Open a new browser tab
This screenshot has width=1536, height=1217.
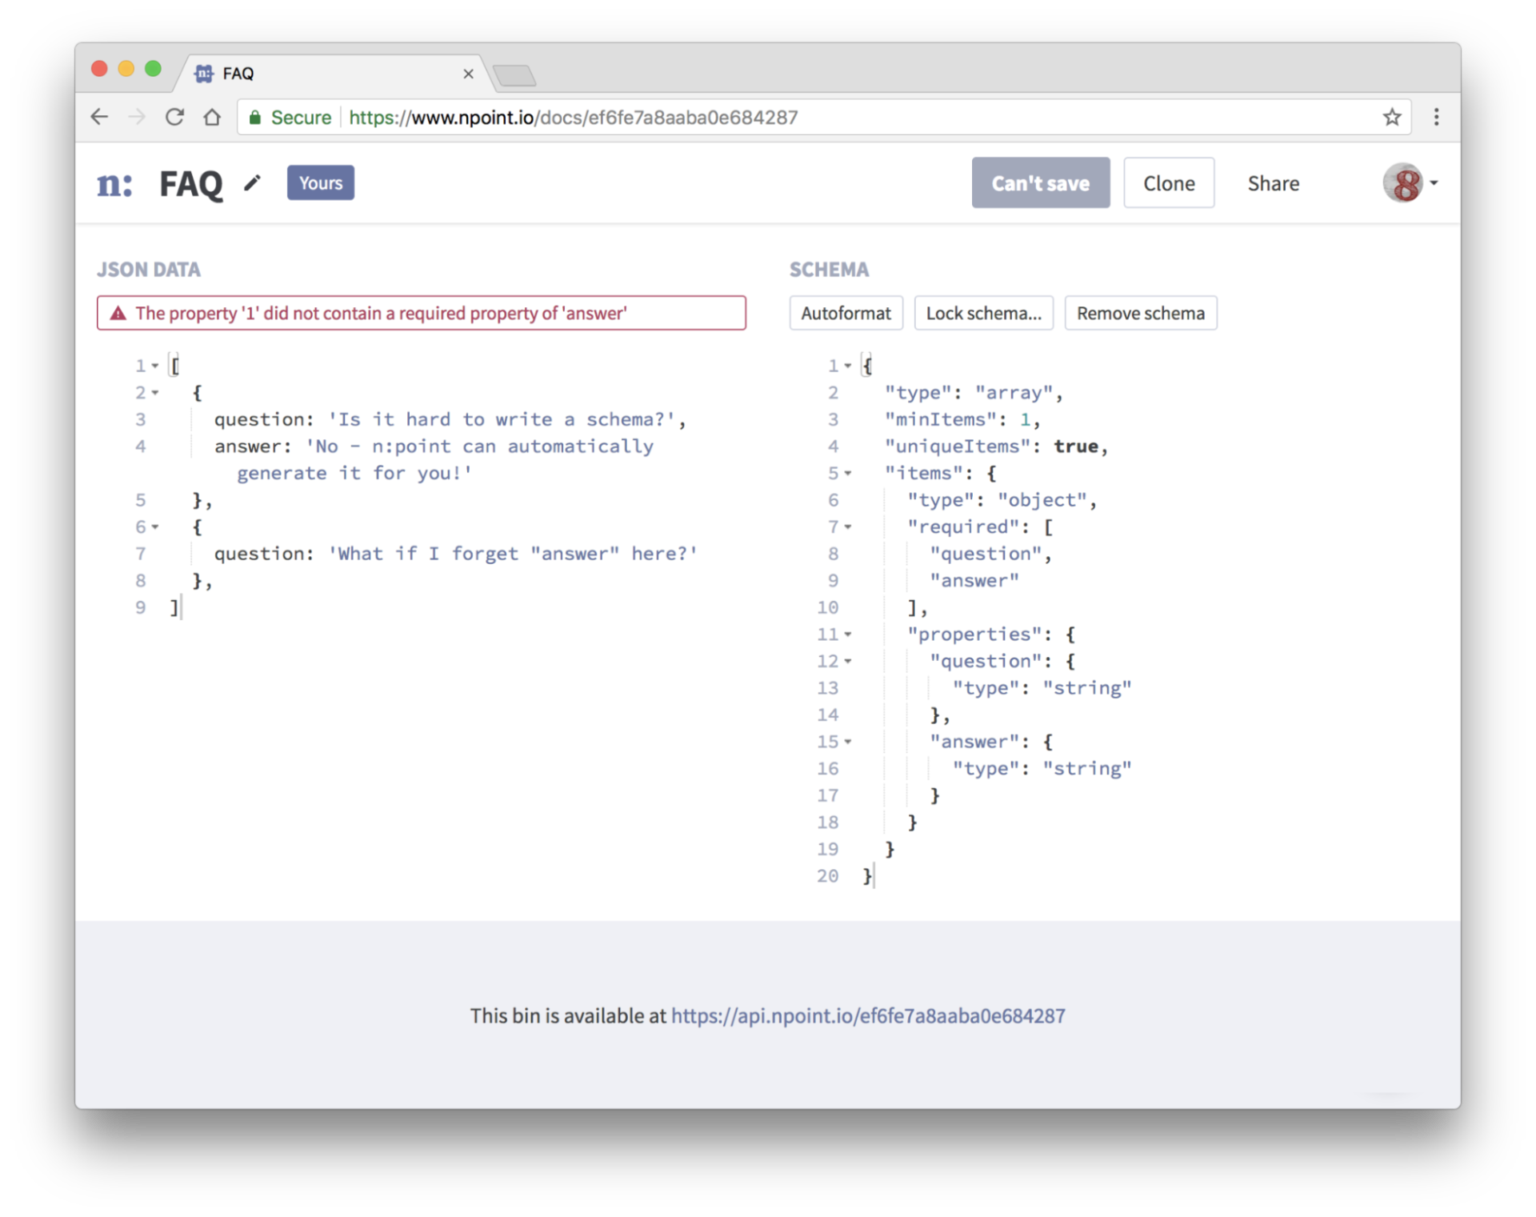point(514,74)
